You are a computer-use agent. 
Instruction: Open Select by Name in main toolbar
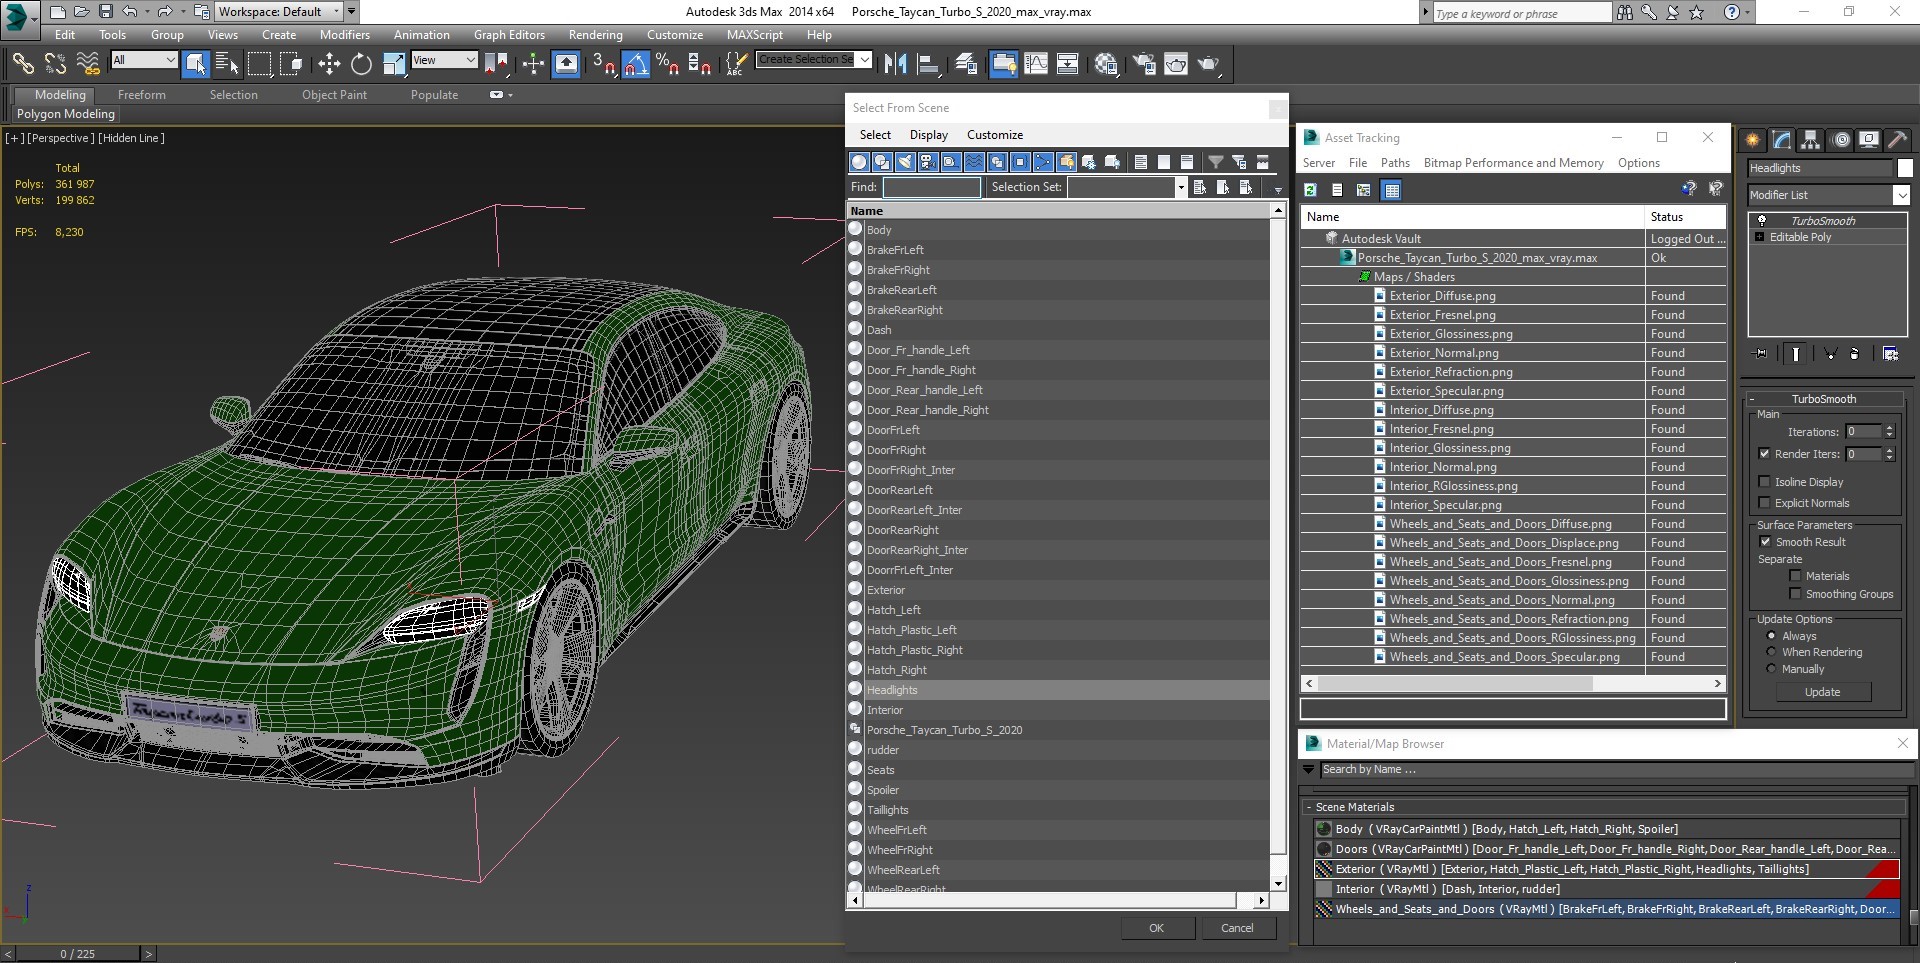pyautogui.click(x=227, y=64)
